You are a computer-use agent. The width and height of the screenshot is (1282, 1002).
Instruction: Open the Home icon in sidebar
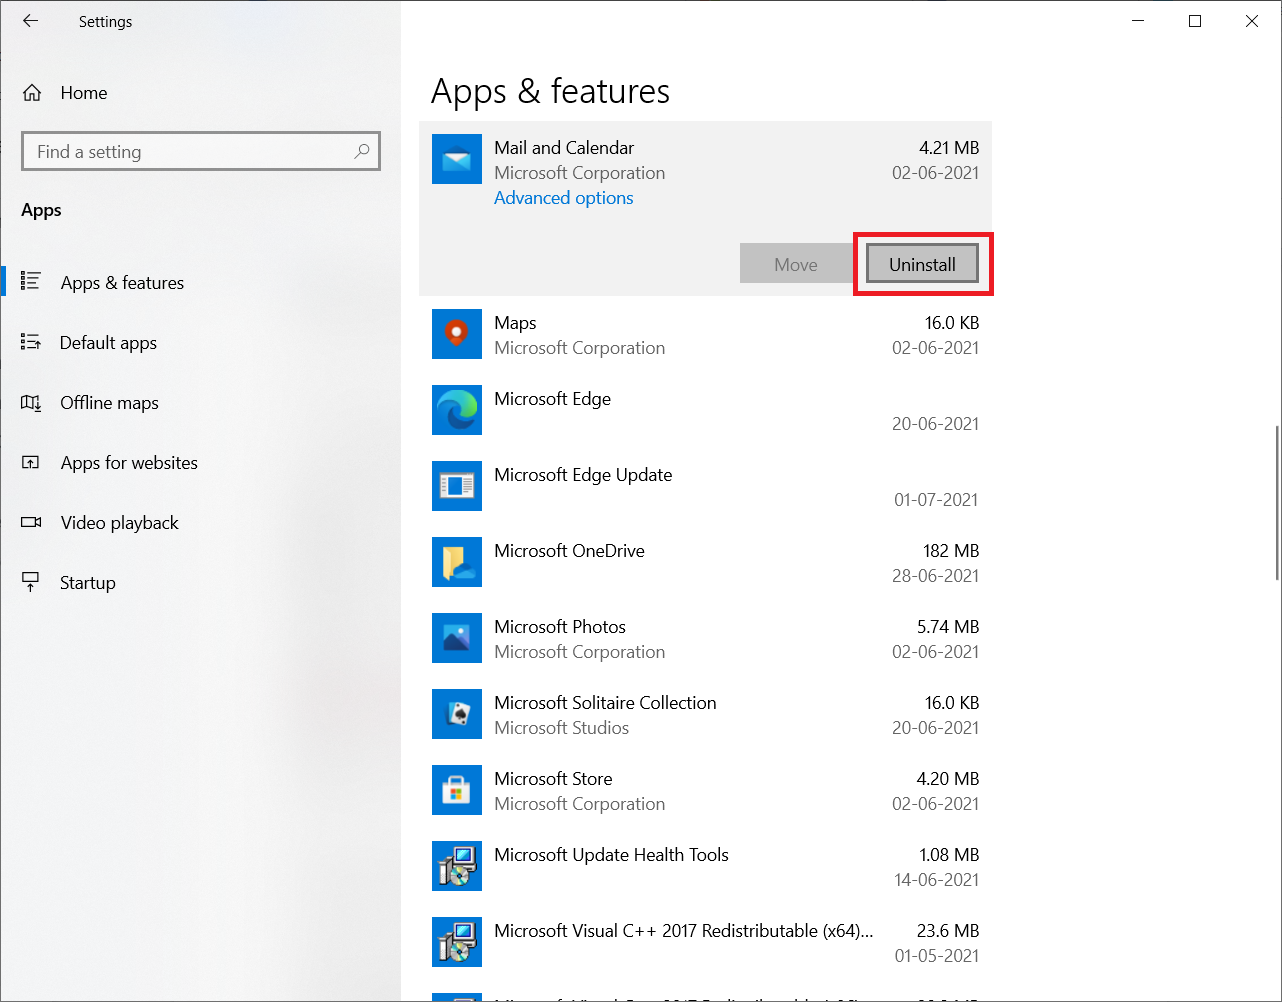32,93
